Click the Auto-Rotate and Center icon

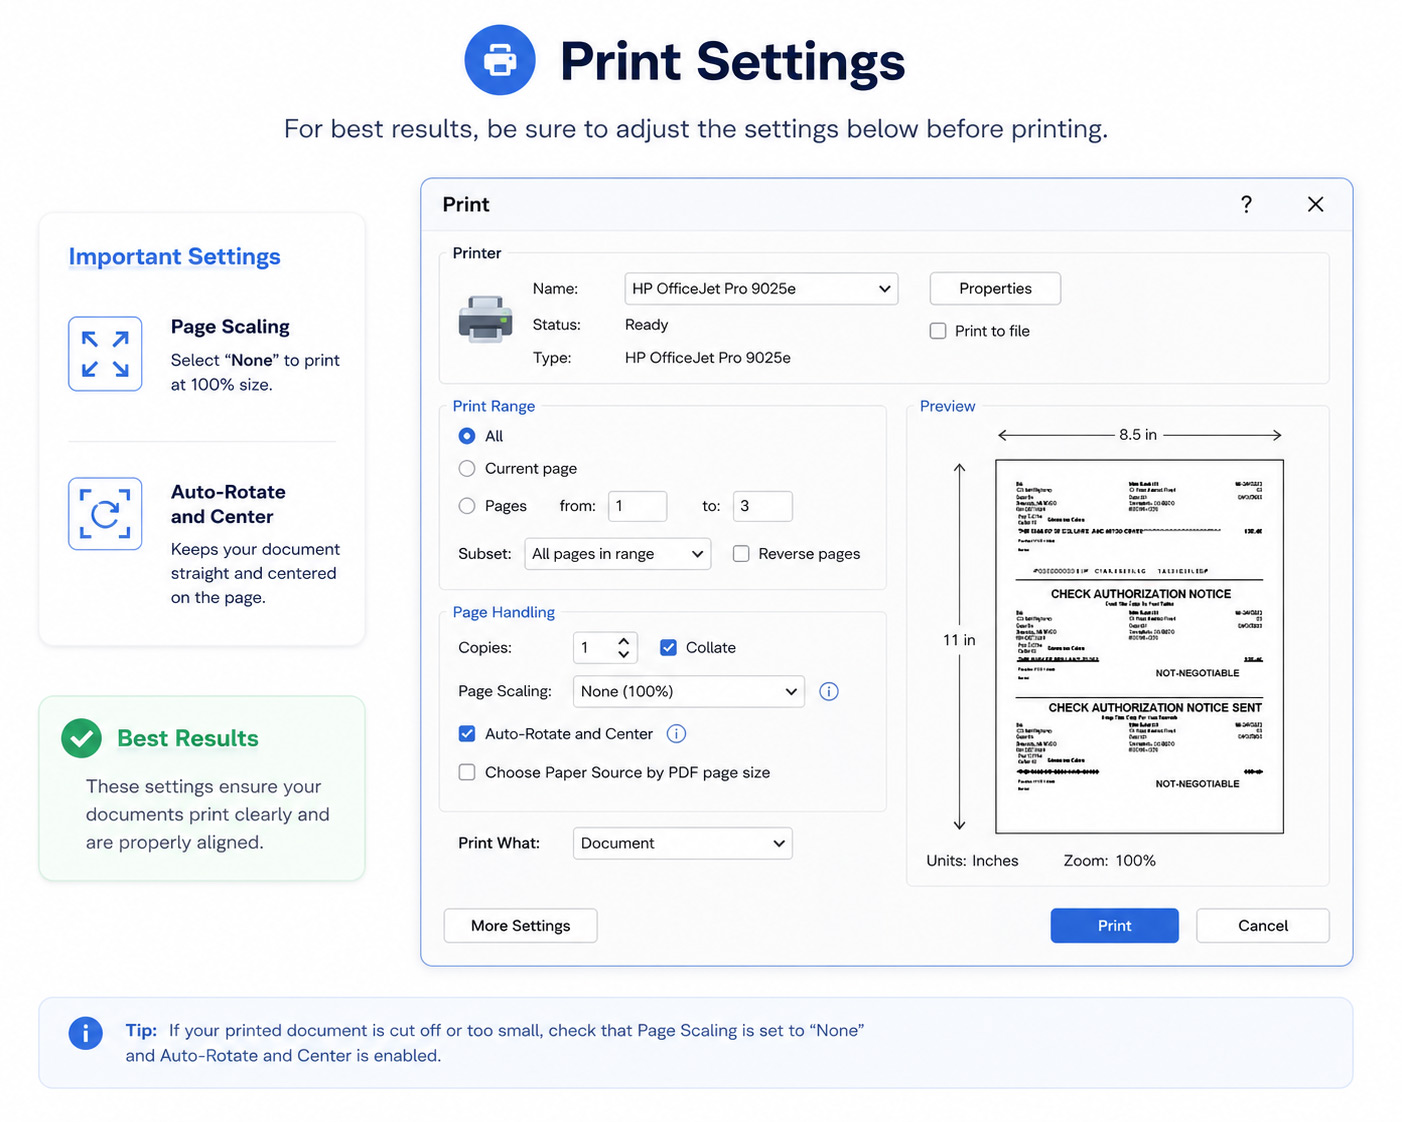point(105,514)
